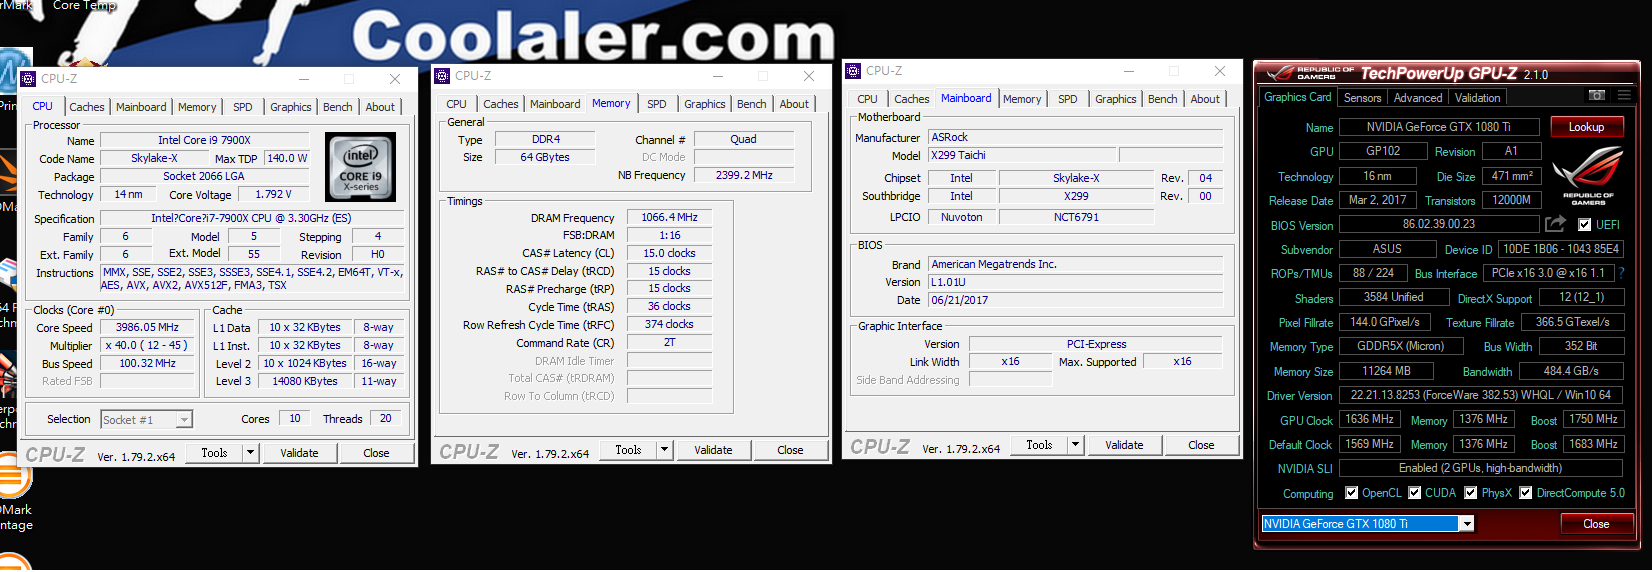The width and height of the screenshot is (1652, 572).
Task: Switch to Caches tab in the first CPU-Z window
Action: point(87,107)
